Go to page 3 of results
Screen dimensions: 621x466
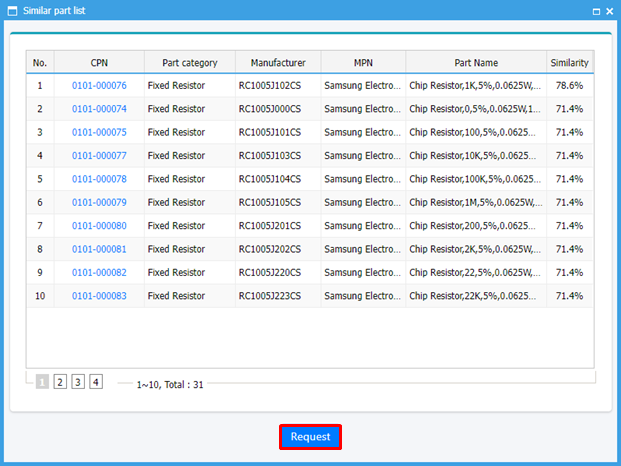pyautogui.click(x=78, y=382)
